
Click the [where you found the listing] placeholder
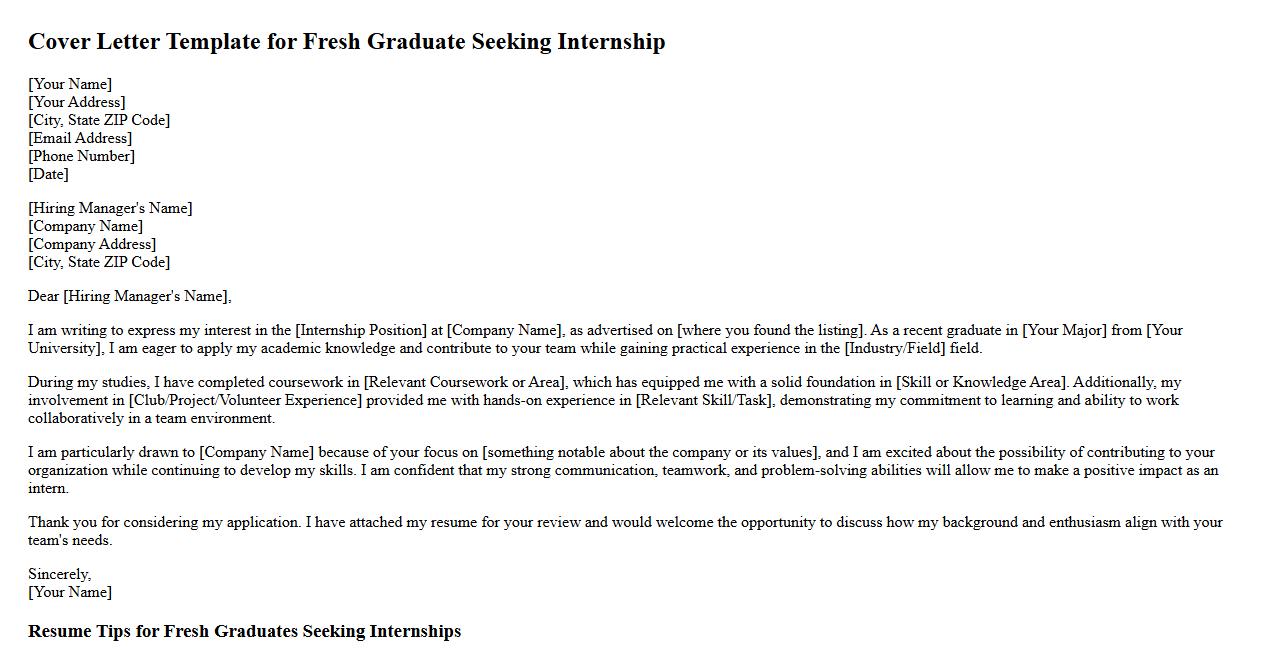770,330
